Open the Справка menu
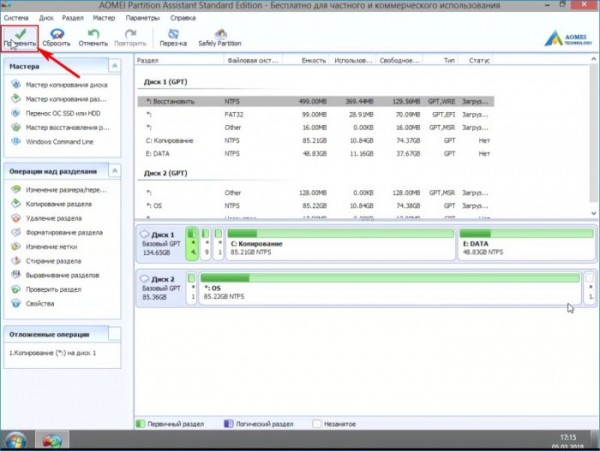 [x=183, y=18]
